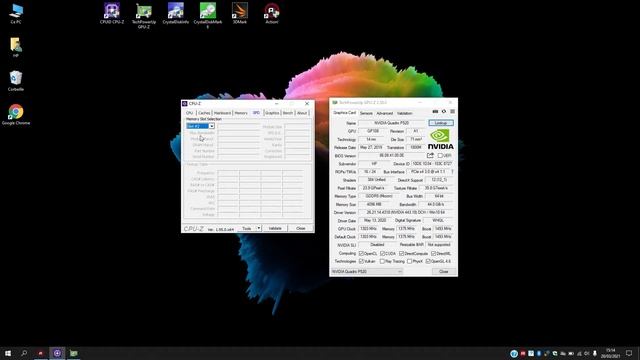Toggle OpenCL checkbox
The image size is (640, 360).
(361, 253)
